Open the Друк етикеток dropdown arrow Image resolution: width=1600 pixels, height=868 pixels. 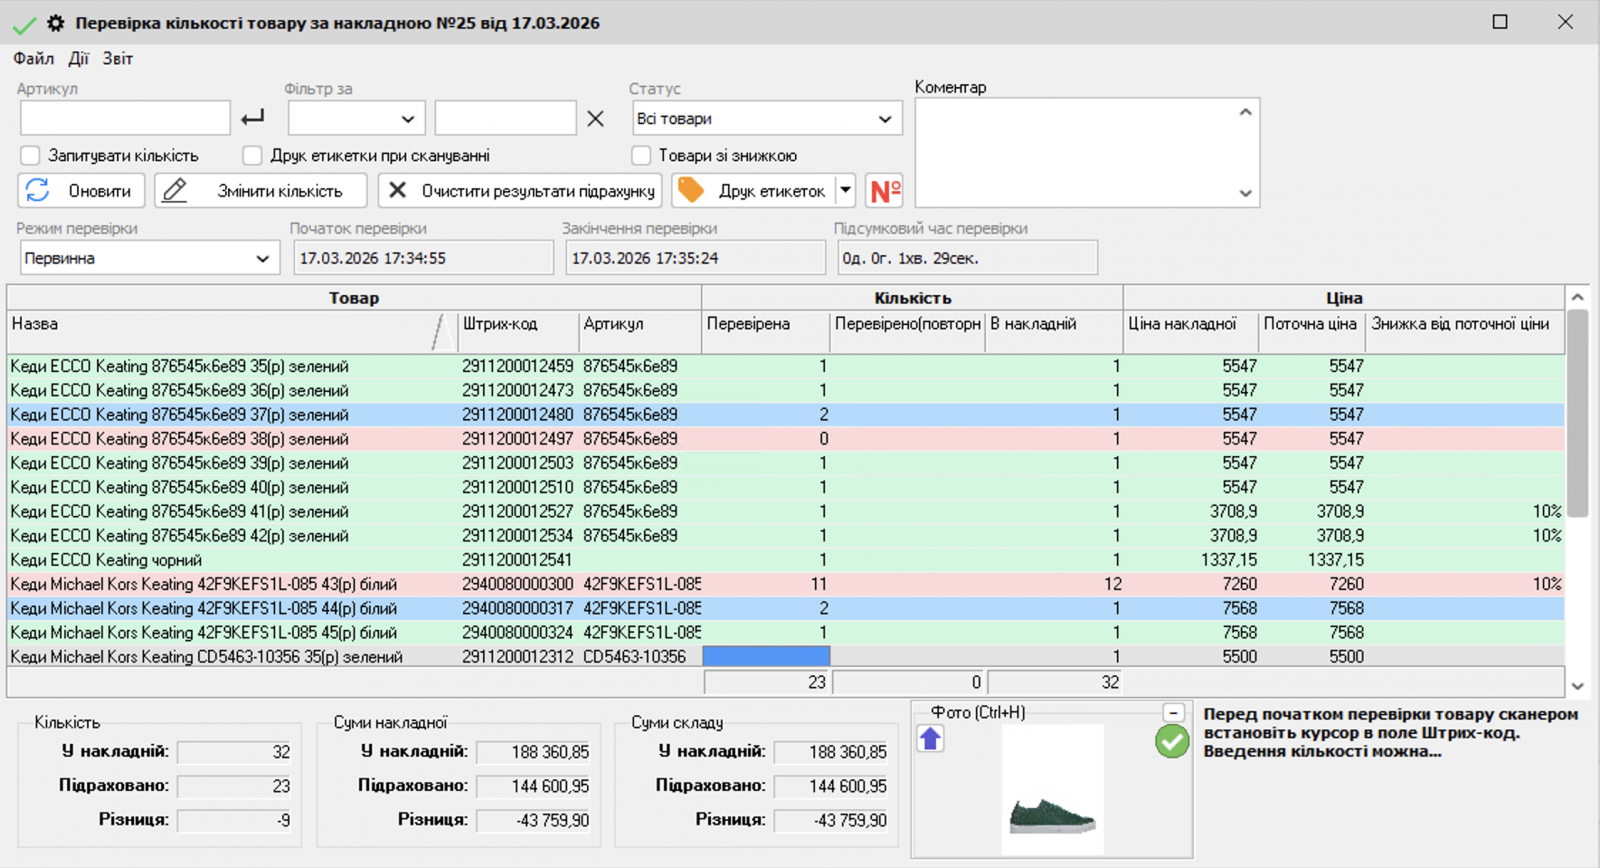tap(846, 190)
